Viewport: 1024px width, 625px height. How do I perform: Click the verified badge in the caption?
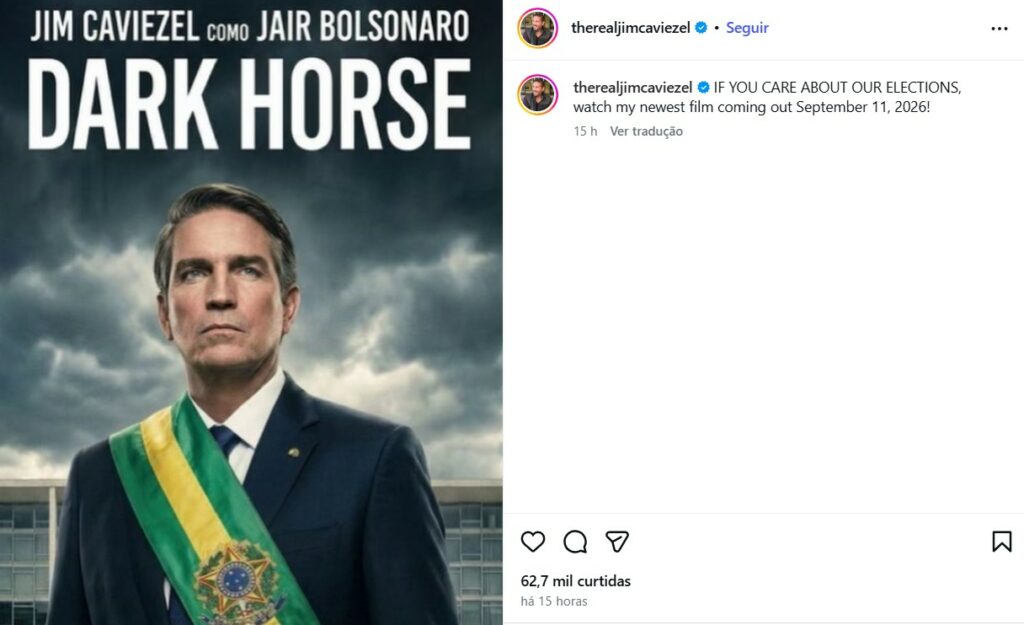pyautogui.click(x=703, y=88)
